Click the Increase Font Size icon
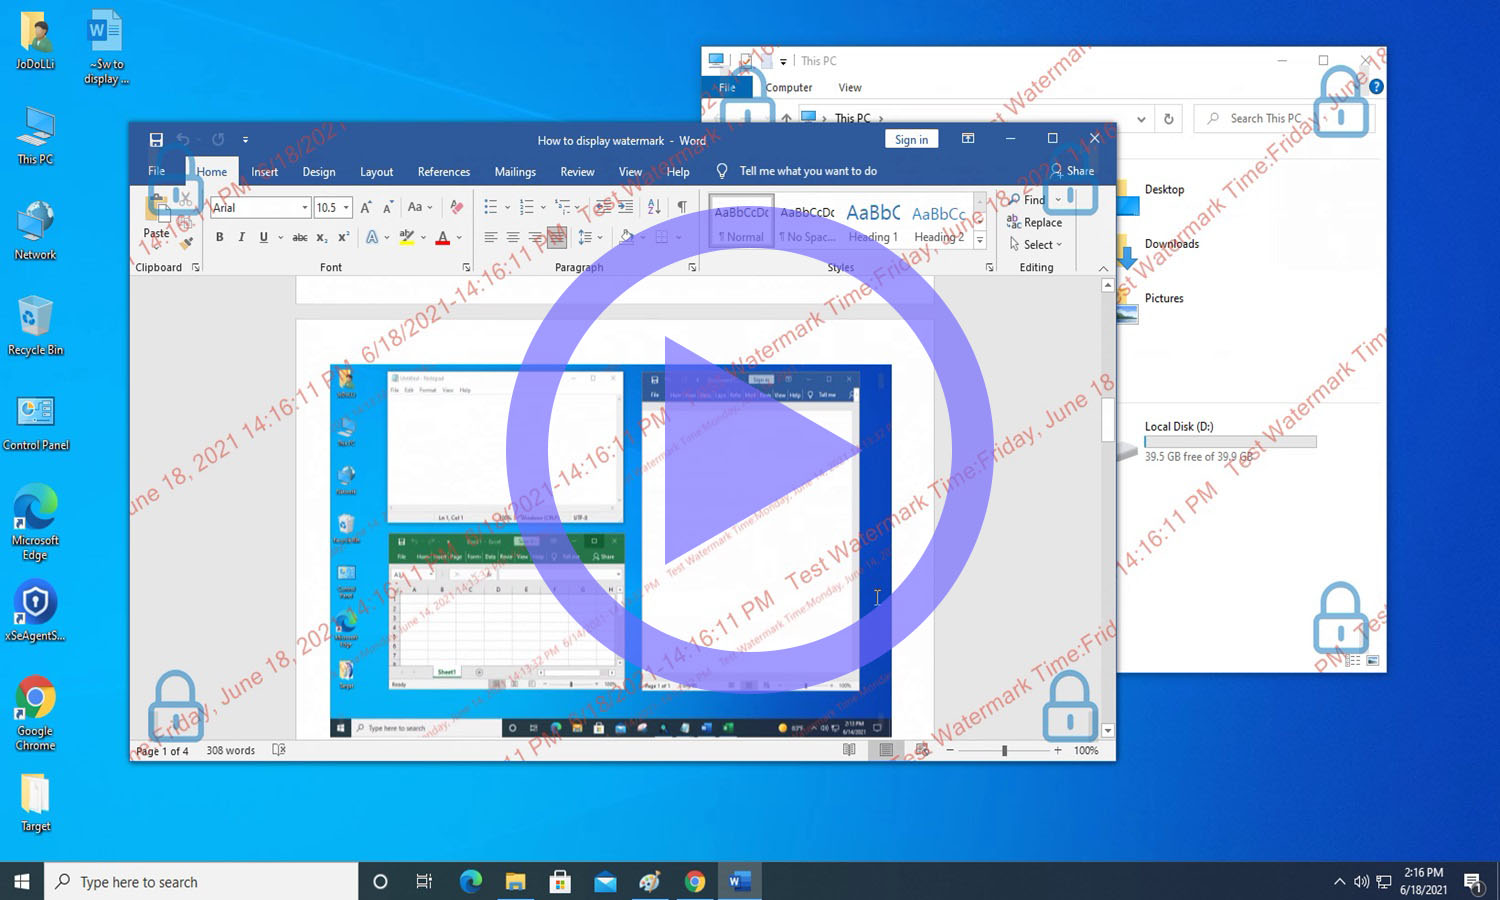Image resolution: width=1500 pixels, height=900 pixels. pyautogui.click(x=366, y=207)
